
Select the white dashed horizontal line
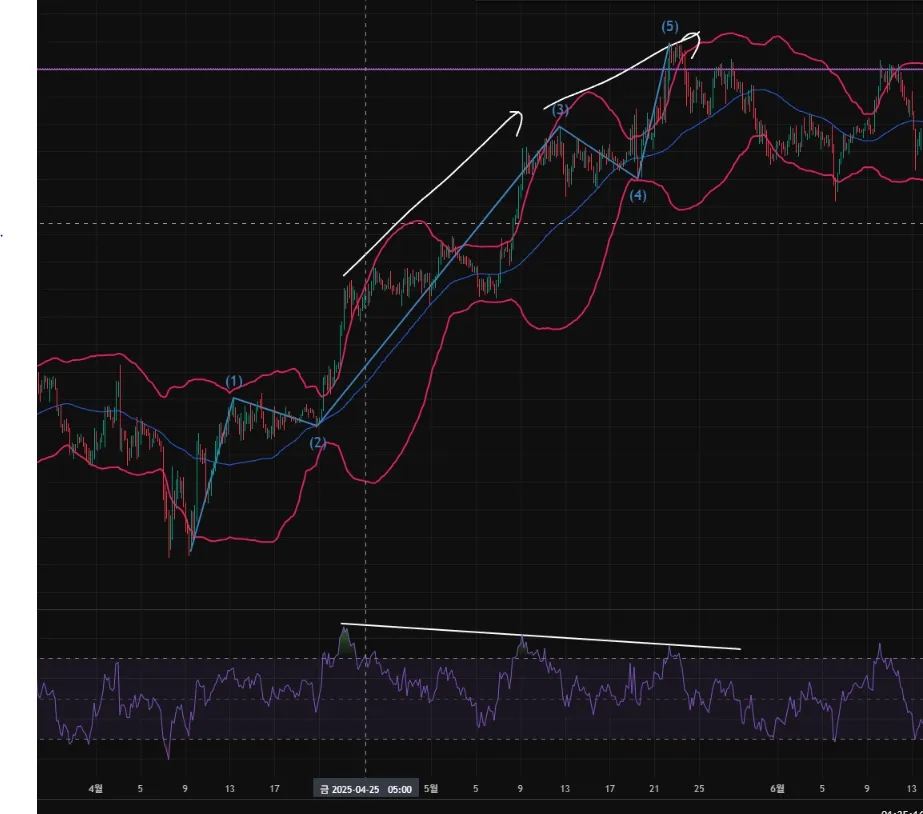tap(480, 224)
